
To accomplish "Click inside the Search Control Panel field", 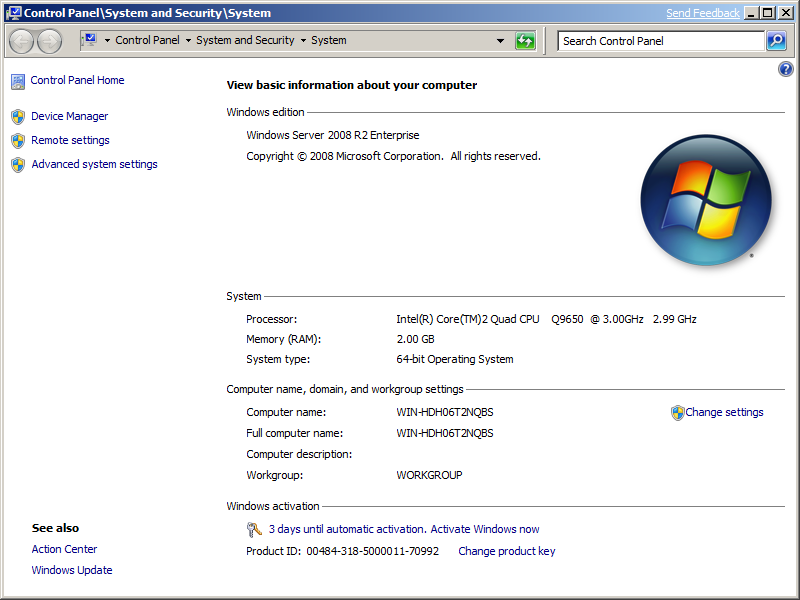I will [650, 40].
